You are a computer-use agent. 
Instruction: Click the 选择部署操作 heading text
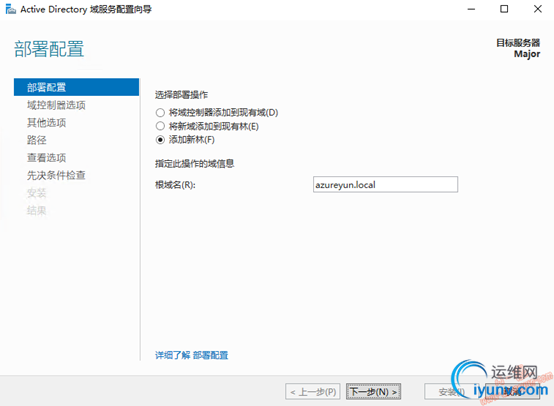click(181, 95)
